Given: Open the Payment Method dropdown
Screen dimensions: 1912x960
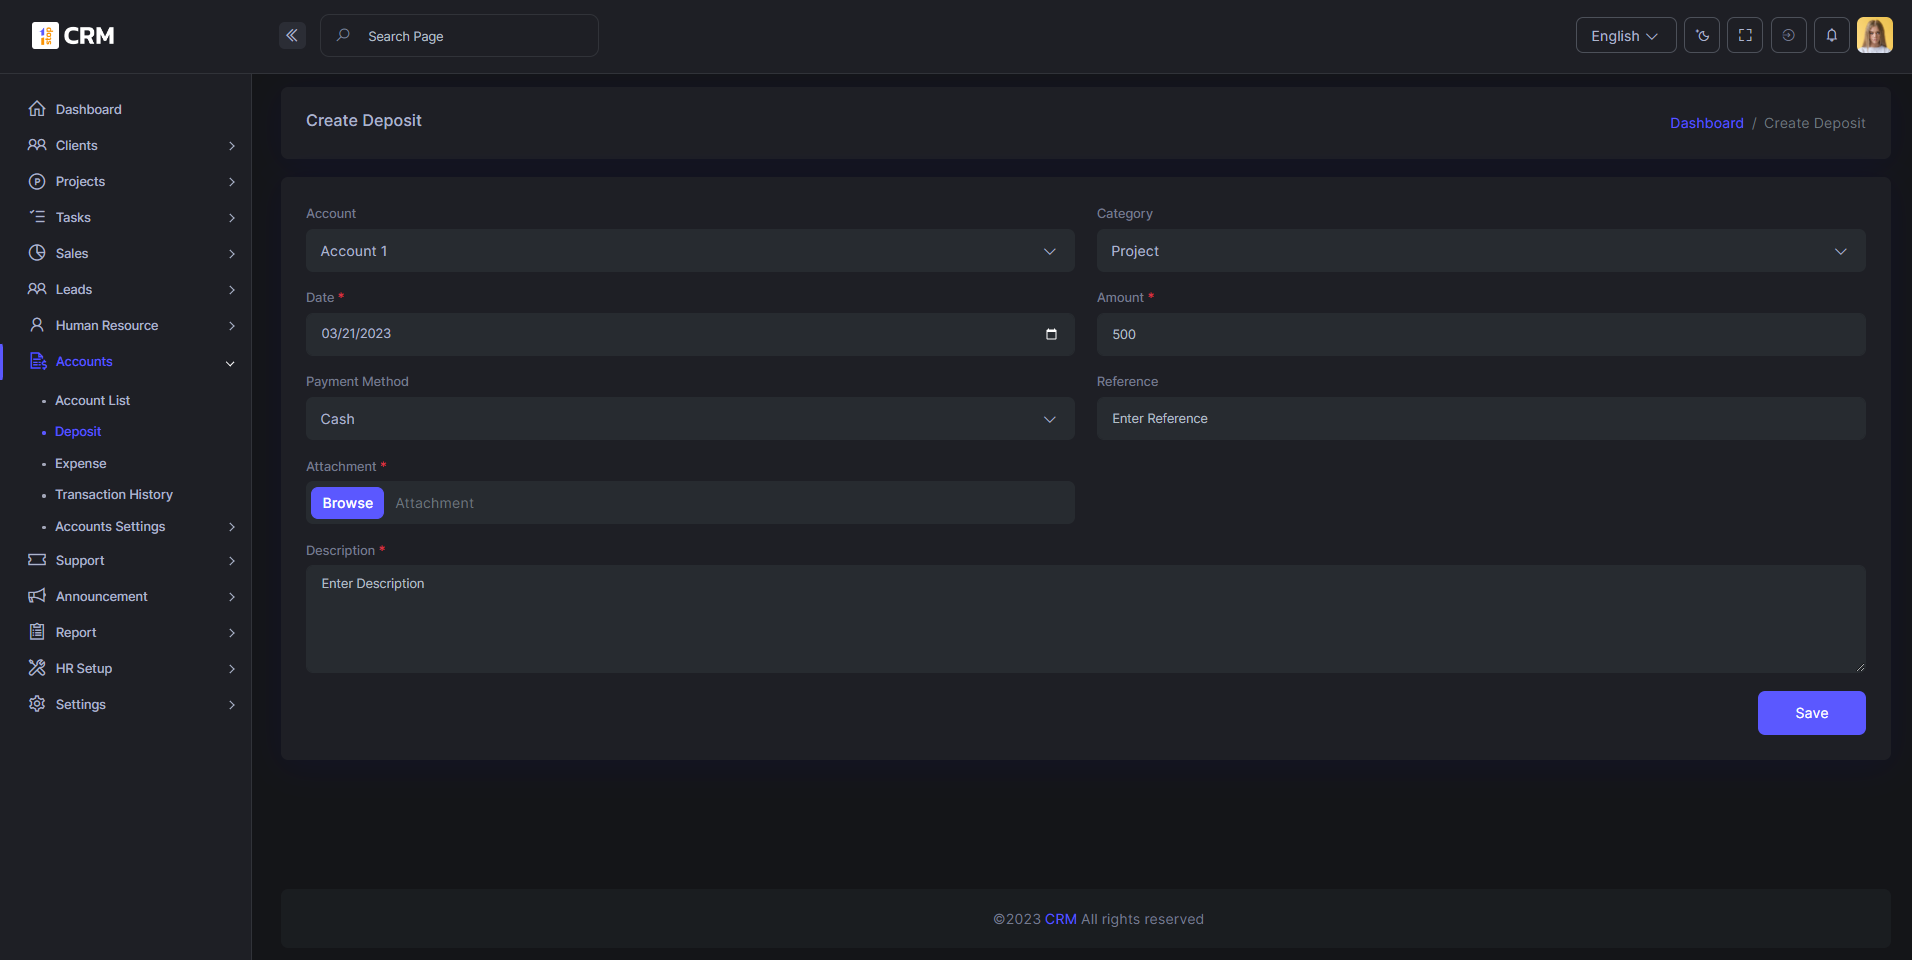Looking at the screenshot, I should point(690,419).
